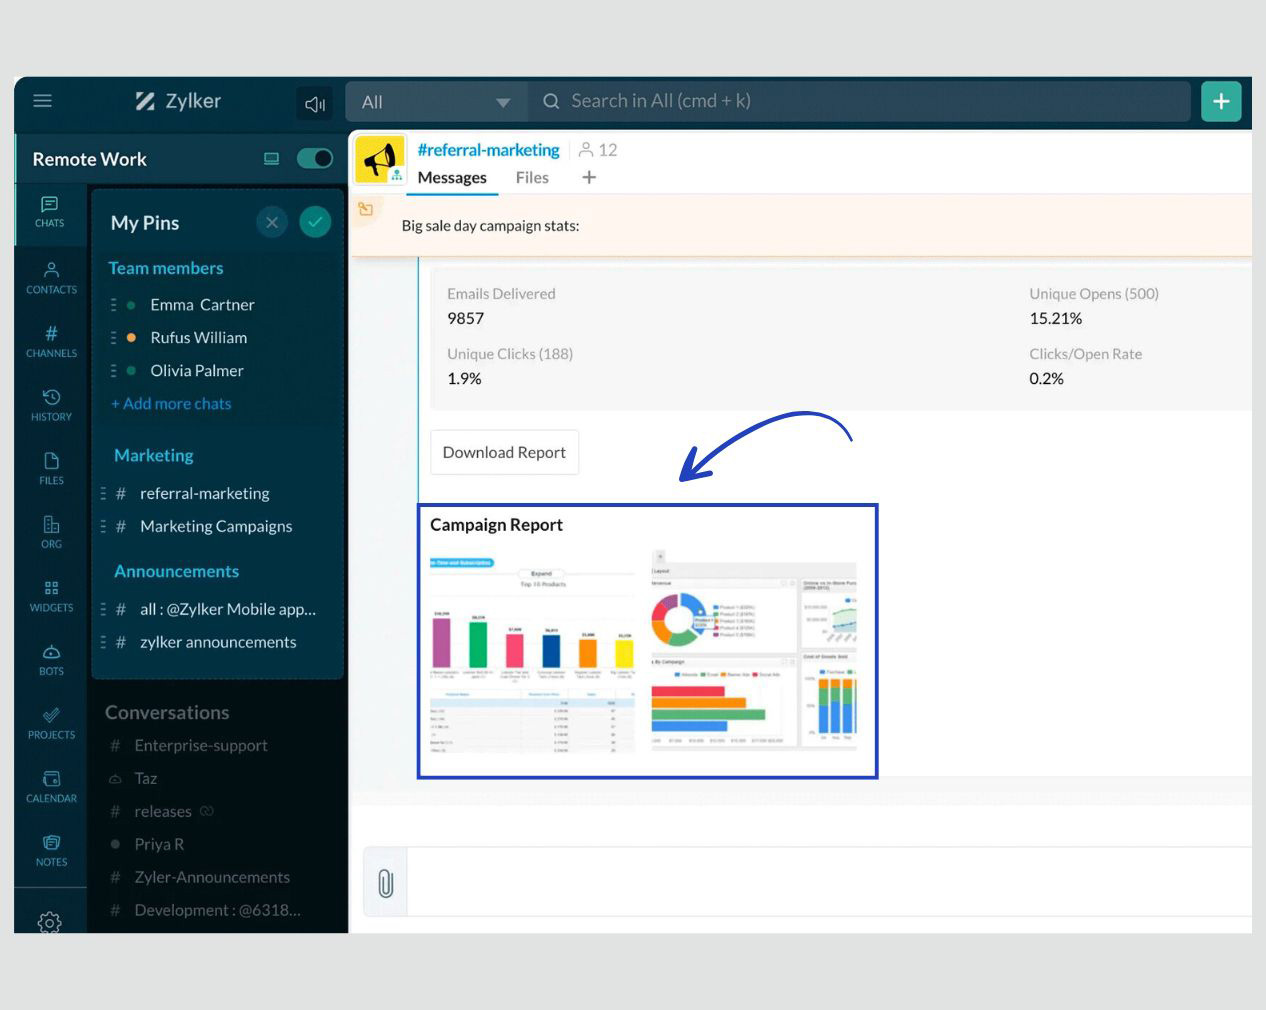Image resolution: width=1266 pixels, height=1010 pixels.
Task: Open Widgets in the sidebar
Action: click(x=51, y=596)
